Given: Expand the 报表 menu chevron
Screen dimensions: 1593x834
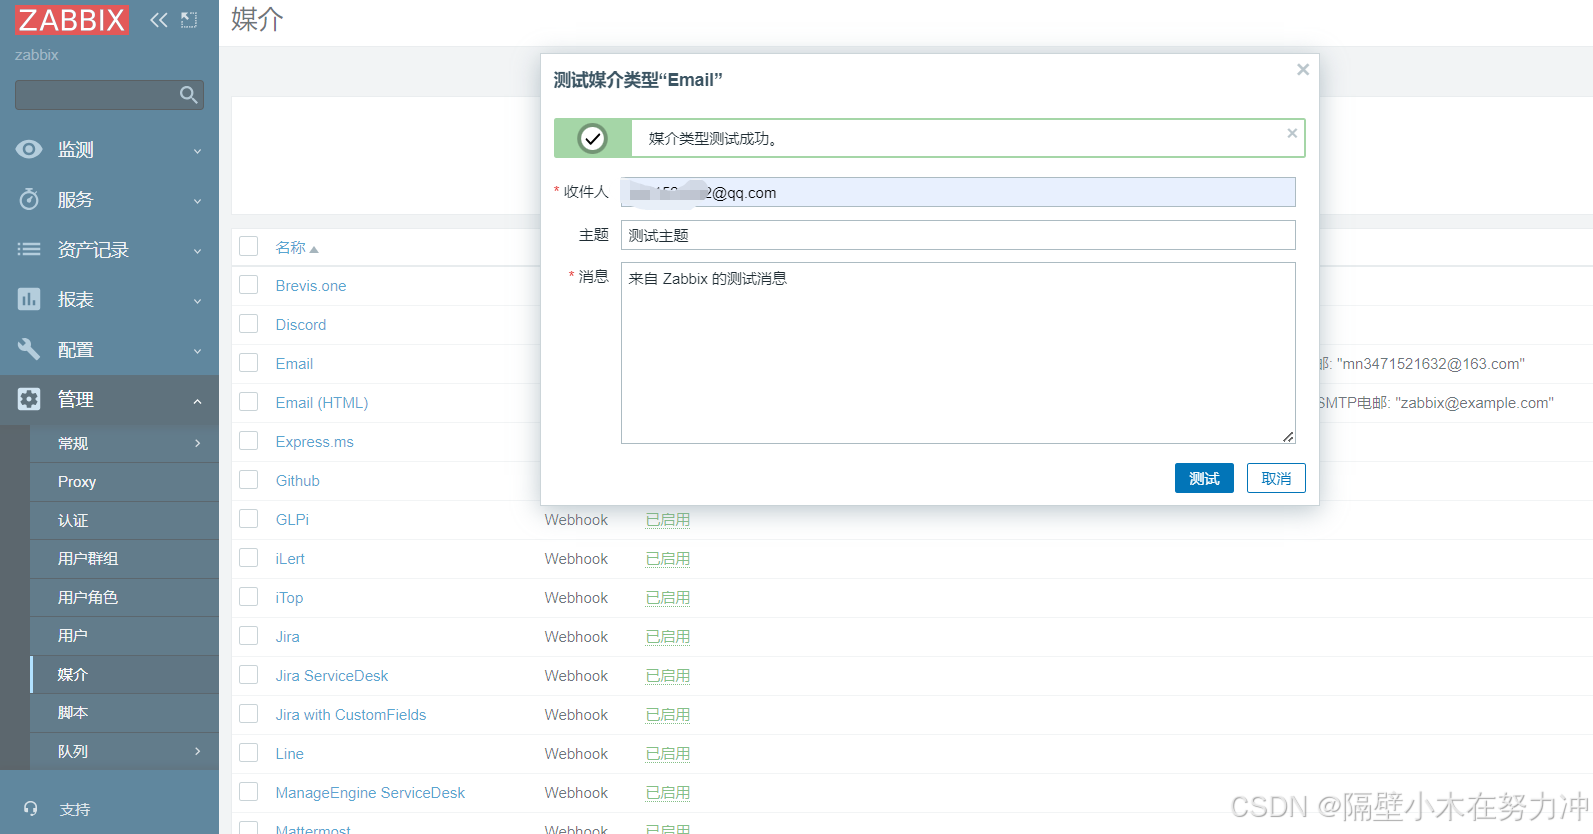Looking at the screenshot, I should 197,301.
